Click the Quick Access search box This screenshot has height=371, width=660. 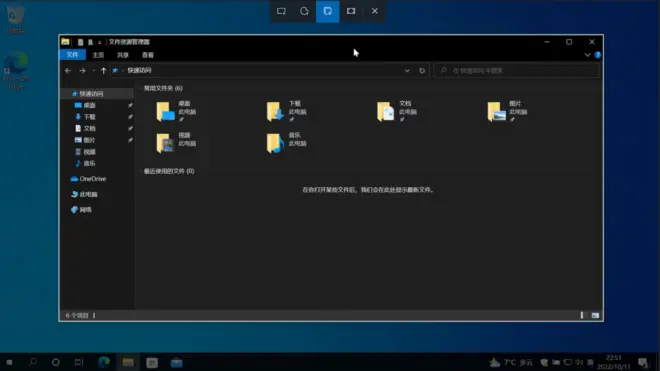(516, 70)
